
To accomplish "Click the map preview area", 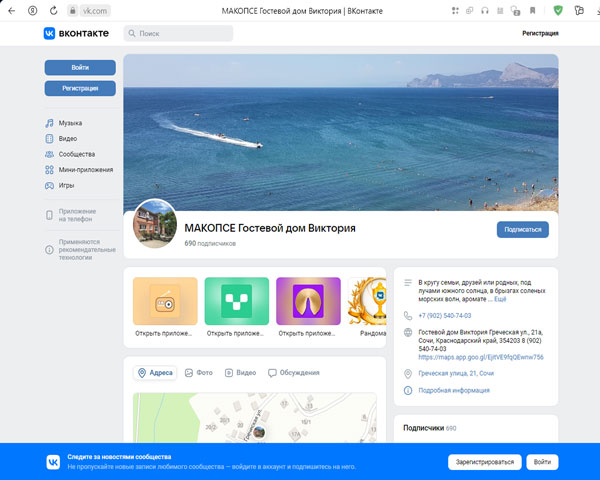I will (255, 418).
